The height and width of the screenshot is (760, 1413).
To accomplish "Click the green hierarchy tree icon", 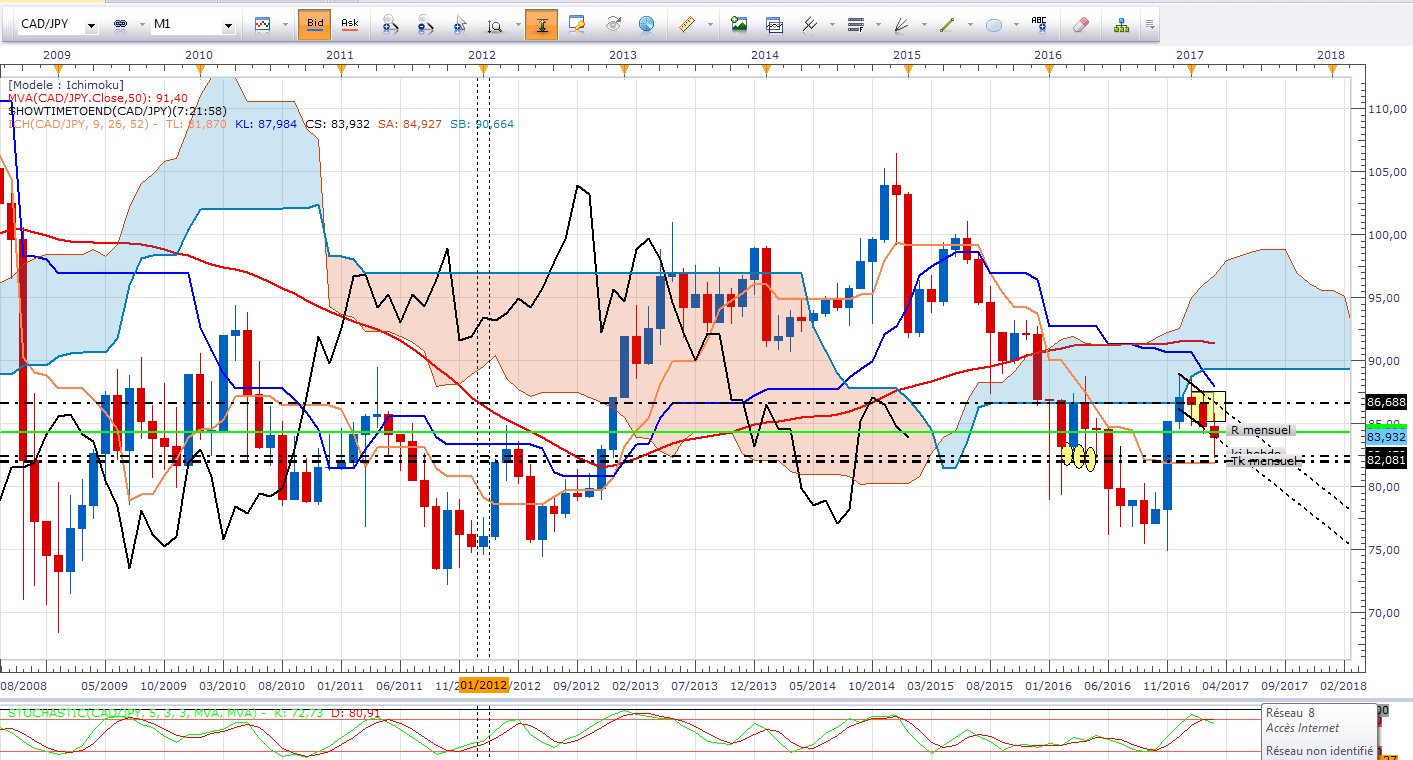I will [x=1121, y=24].
